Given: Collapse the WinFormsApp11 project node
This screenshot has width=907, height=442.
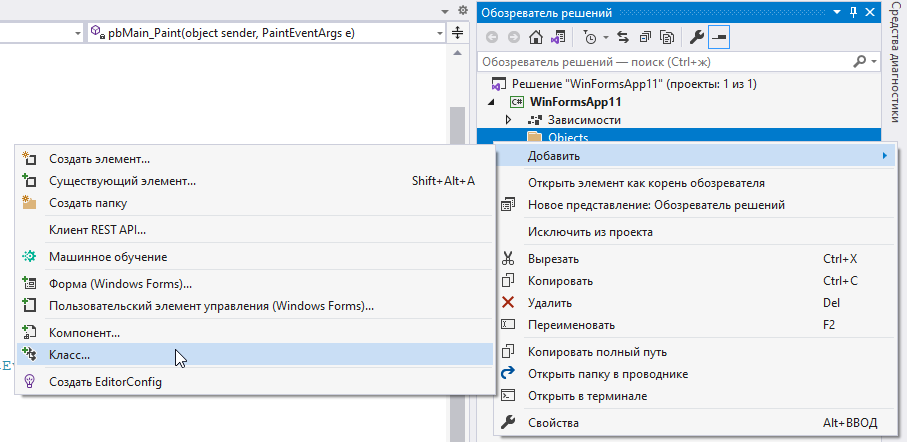Looking at the screenshot, I should tap(492, 102).
